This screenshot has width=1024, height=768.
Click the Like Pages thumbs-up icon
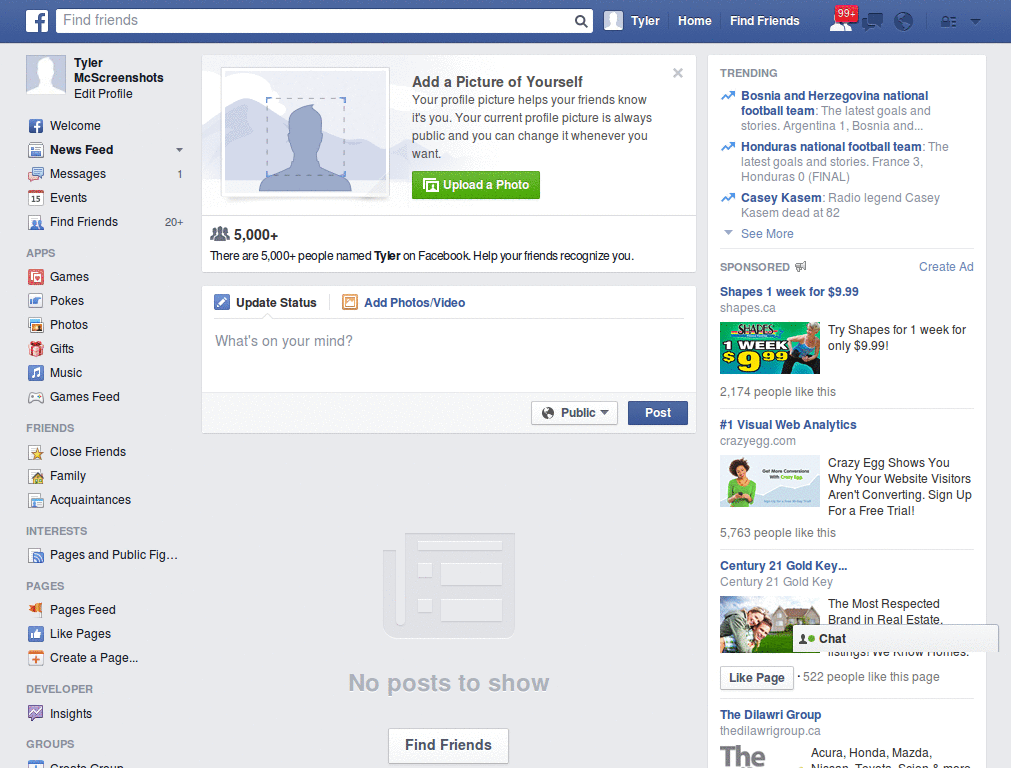tap(36, 634)
